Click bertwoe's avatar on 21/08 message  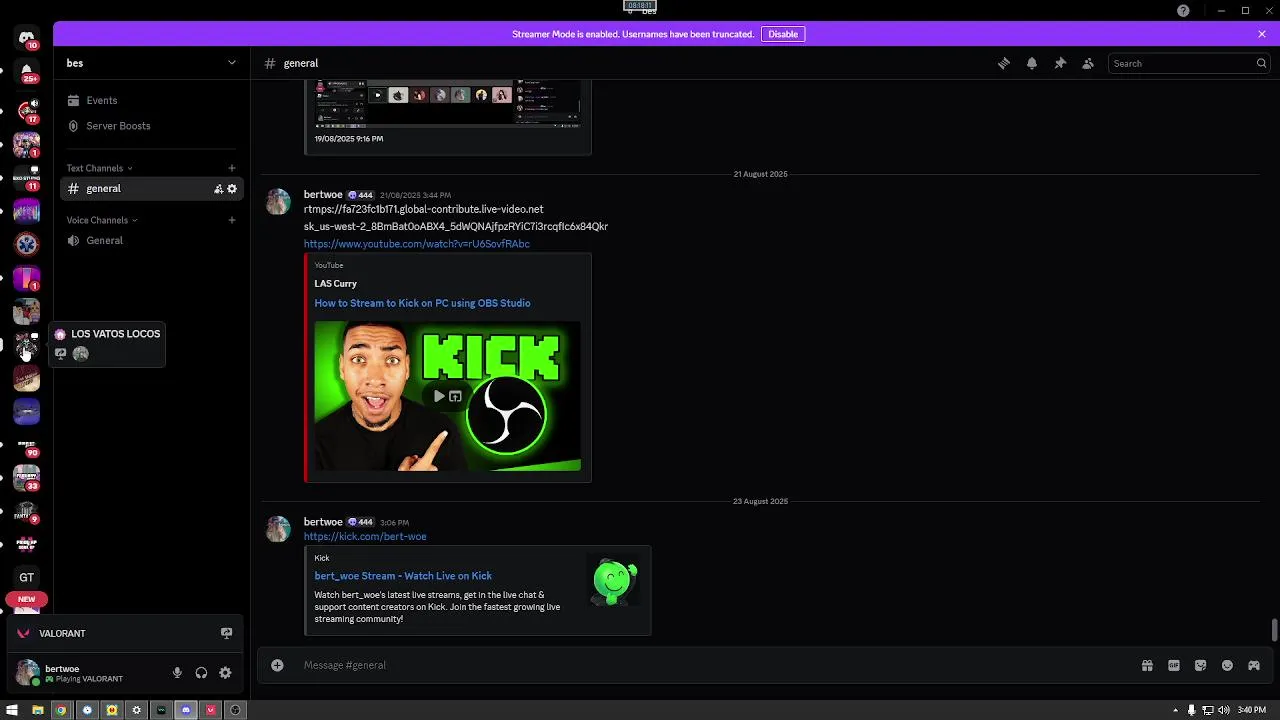click(x=278, y=202)
